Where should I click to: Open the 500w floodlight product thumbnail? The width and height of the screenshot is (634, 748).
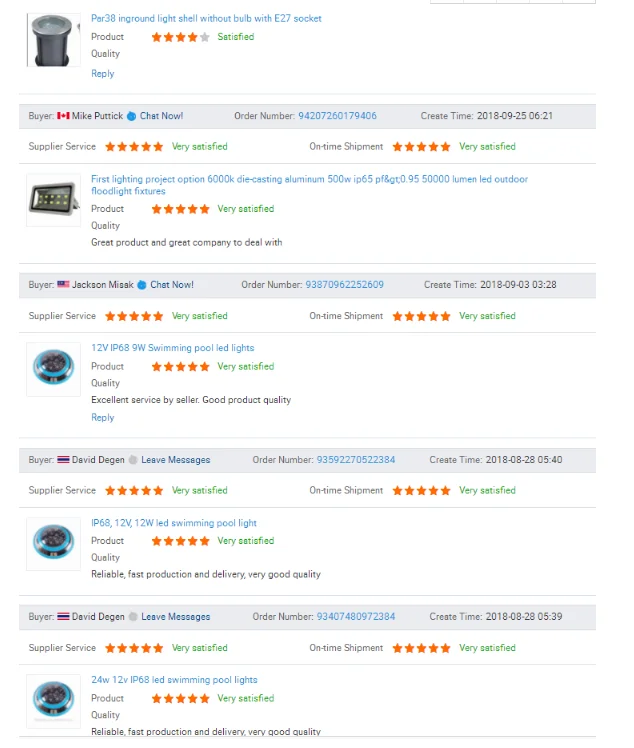click(x=53, y=199)
